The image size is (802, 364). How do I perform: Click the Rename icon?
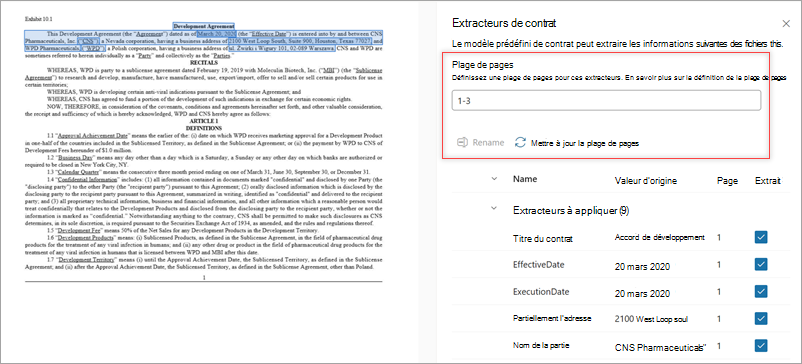[x=463, y=143]
